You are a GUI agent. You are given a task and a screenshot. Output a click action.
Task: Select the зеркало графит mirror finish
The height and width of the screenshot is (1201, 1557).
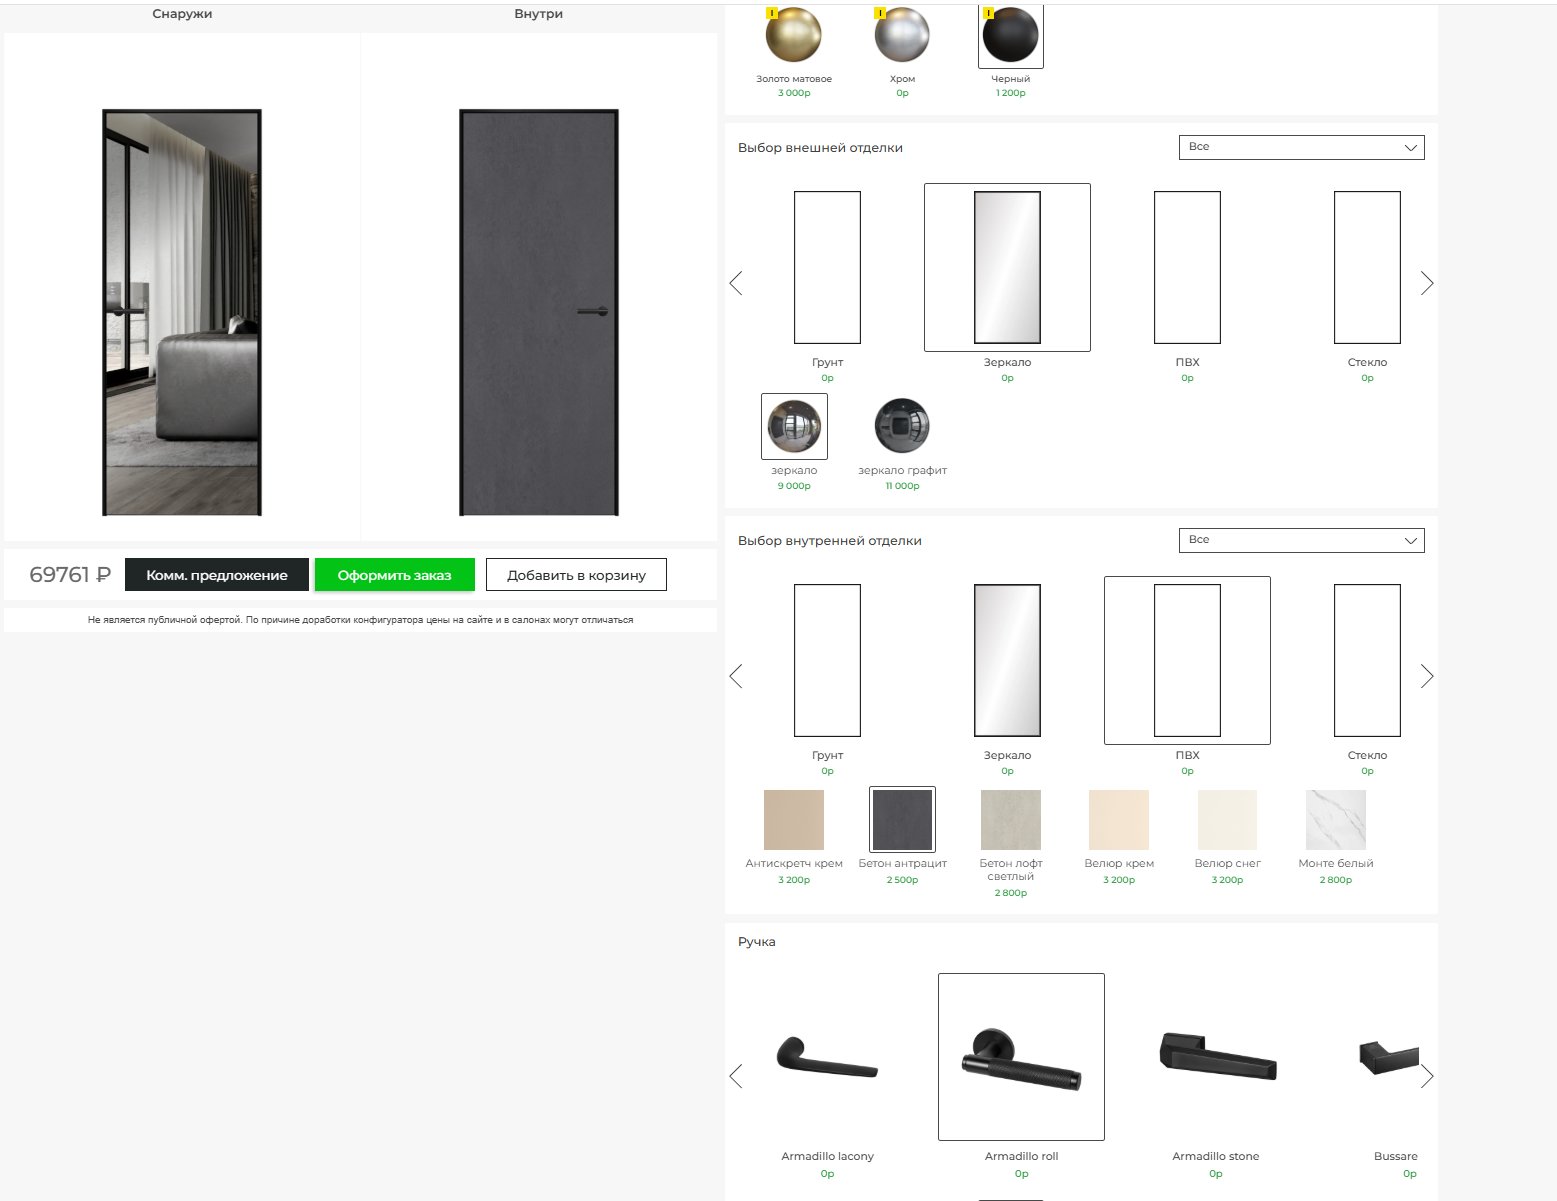tap(902, 426)
